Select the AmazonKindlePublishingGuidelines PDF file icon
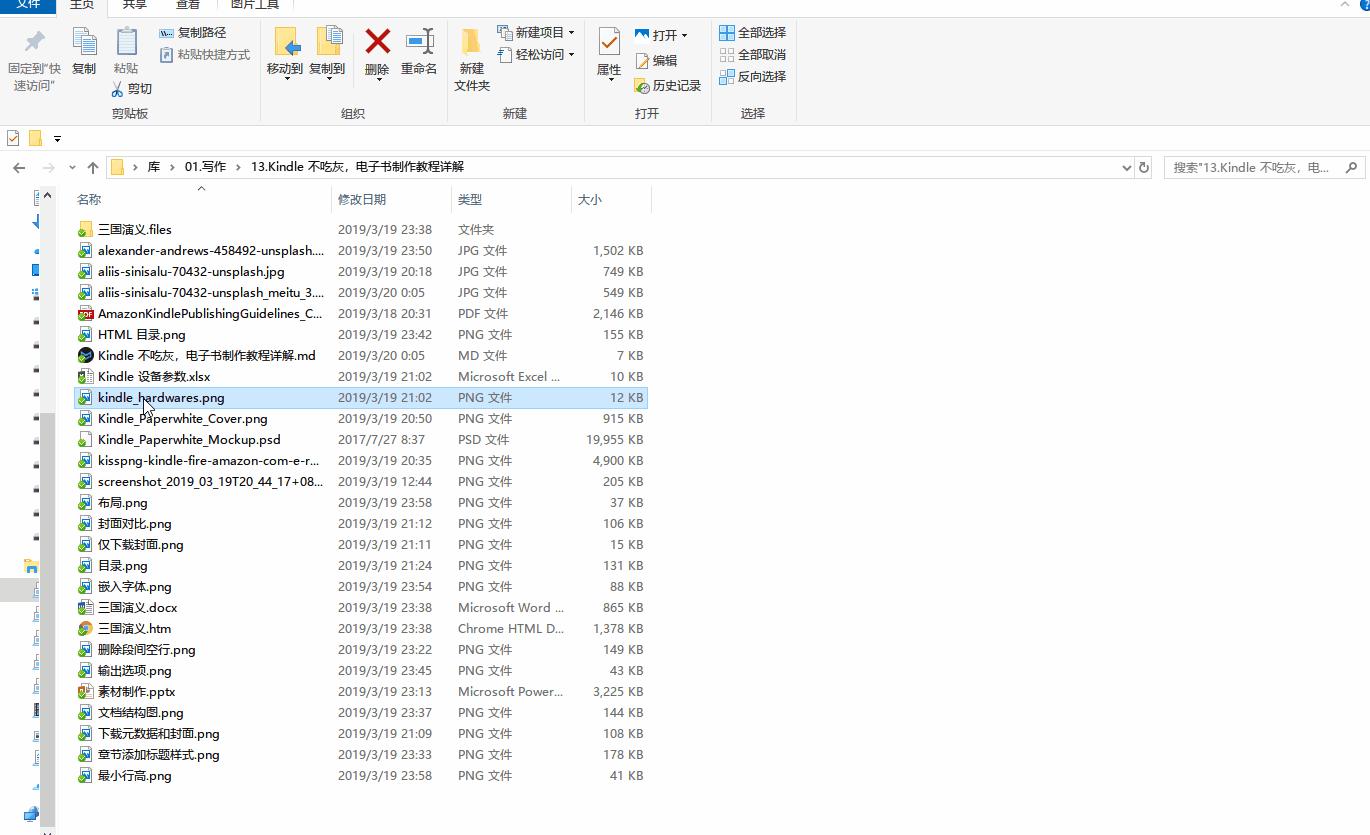This screenshot has height=835, width=1370. click(x=86, y=314)
